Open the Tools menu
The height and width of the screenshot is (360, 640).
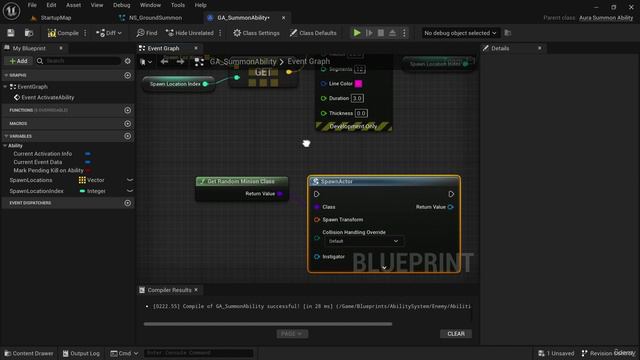pyautogui.click(x=178, y=5)
